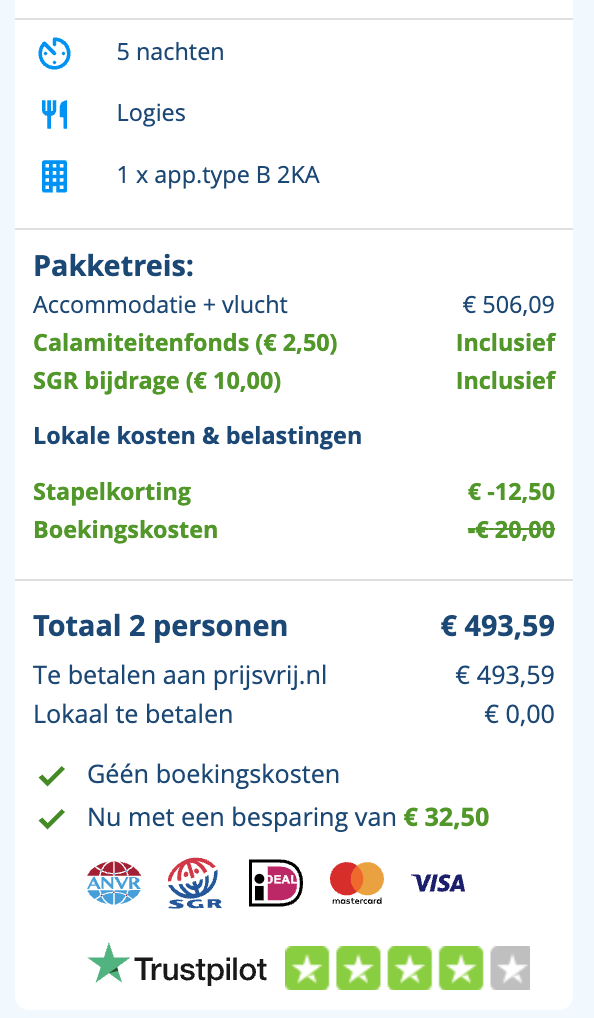Click the grey fifth Trustpilot rating star
The width and height of the screenshot is (594, 1018).
[510, 968]
